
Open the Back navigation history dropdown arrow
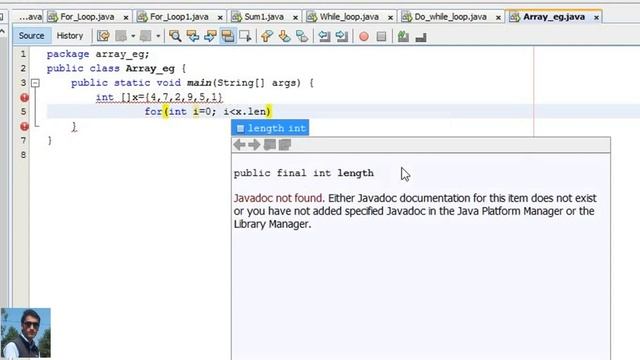click(133, 36)
